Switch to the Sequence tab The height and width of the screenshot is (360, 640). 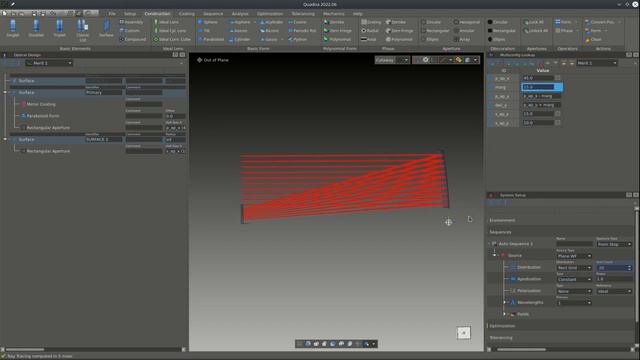pyautogui.click(x=213, y=13)
